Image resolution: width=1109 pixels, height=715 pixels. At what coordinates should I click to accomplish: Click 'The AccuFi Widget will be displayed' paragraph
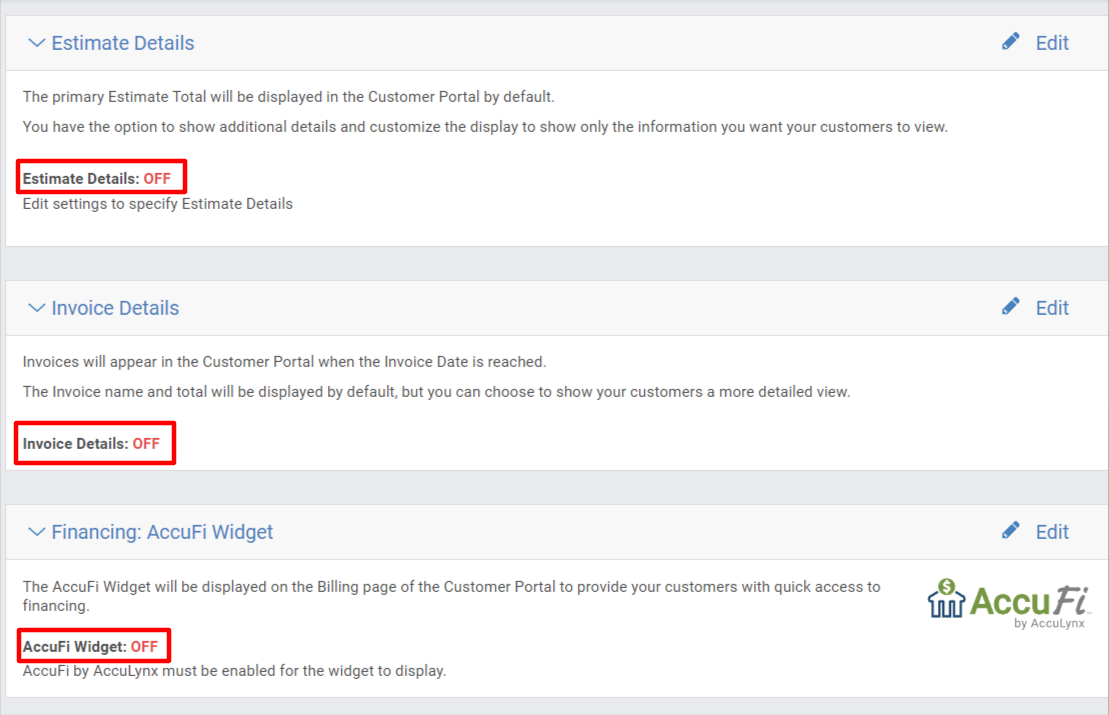pyautogui.click(x=451, y=595)
